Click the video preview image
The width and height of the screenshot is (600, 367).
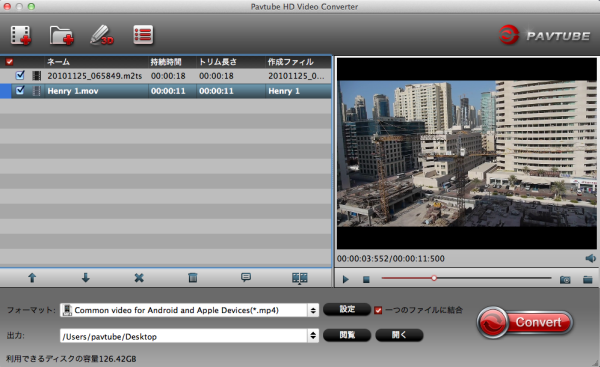[x=467, y=153]
